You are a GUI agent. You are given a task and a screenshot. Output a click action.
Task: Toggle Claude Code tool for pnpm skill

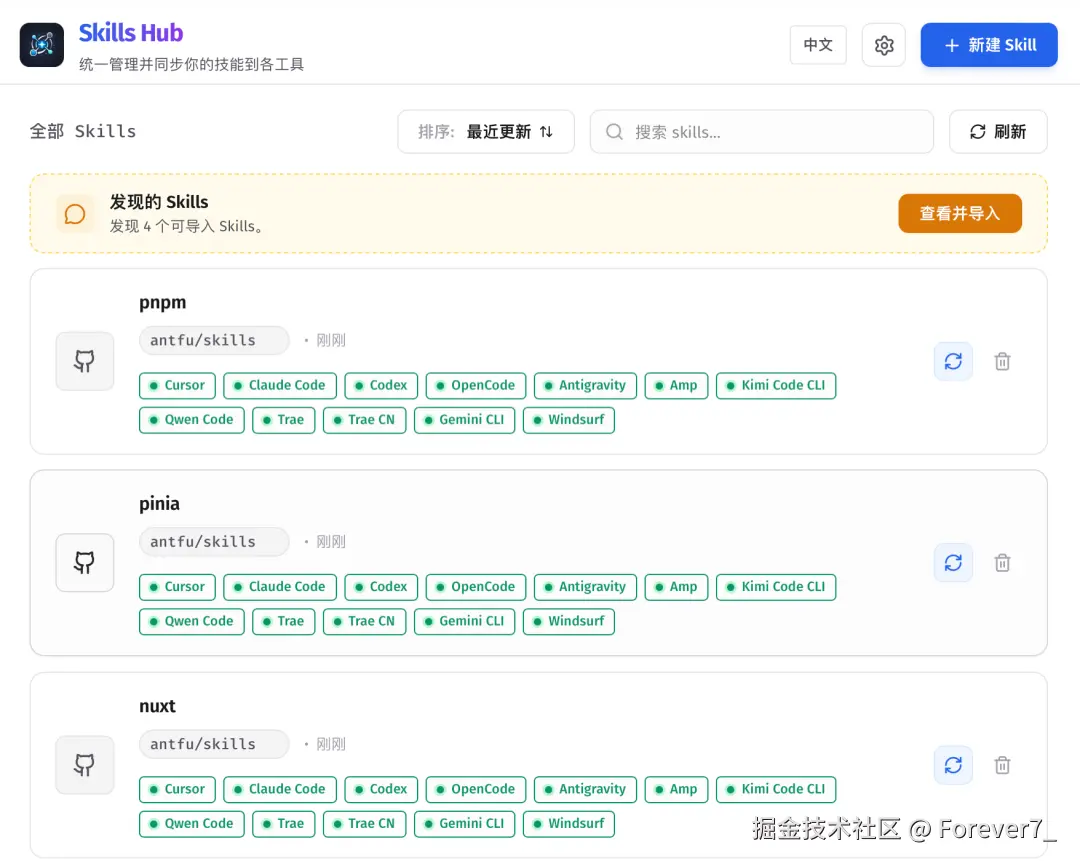click(x=280, y=386)
